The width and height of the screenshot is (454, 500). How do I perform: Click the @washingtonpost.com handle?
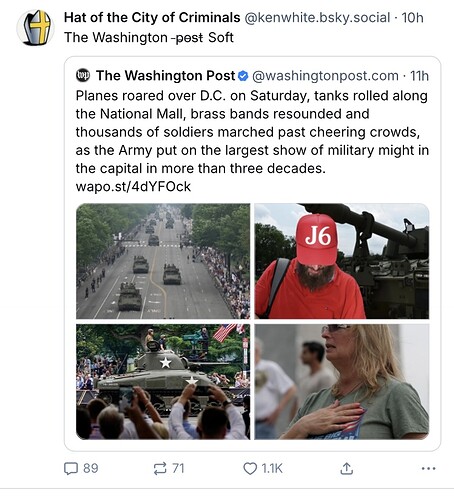tap(325, 76)
